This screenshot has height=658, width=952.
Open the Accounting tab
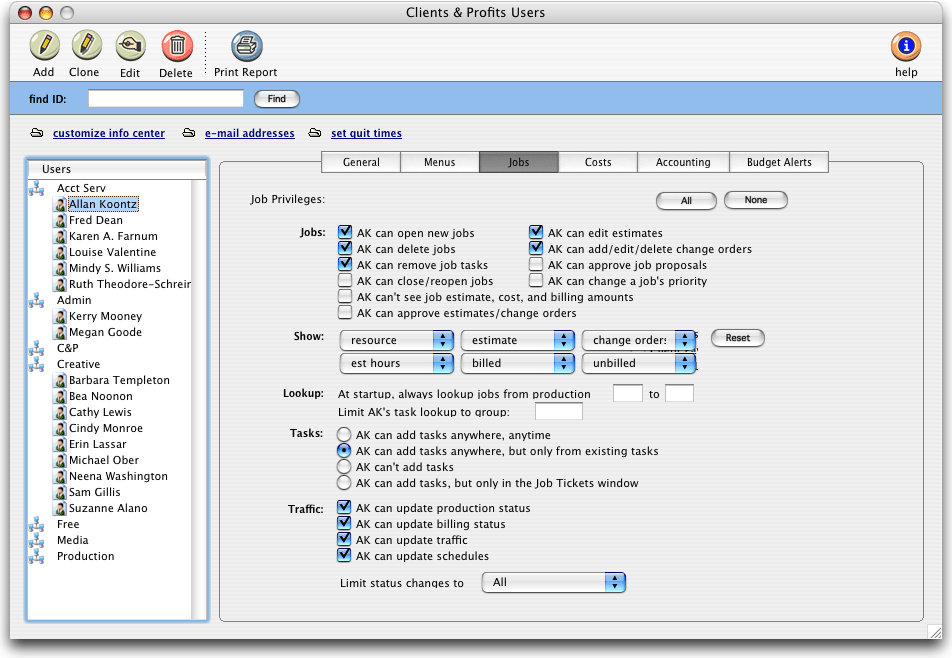point(683,162)
